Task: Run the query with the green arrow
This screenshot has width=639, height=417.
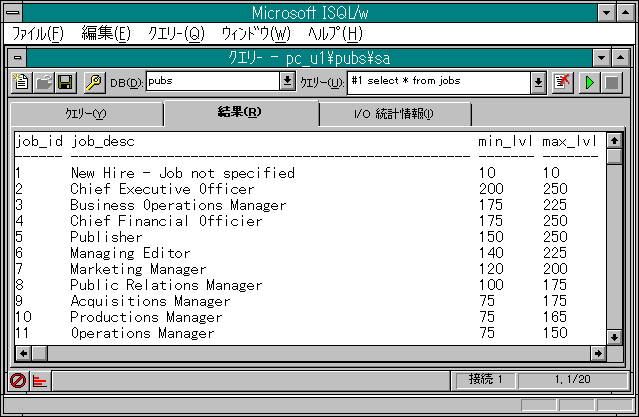Action: [x=589, y=83]
